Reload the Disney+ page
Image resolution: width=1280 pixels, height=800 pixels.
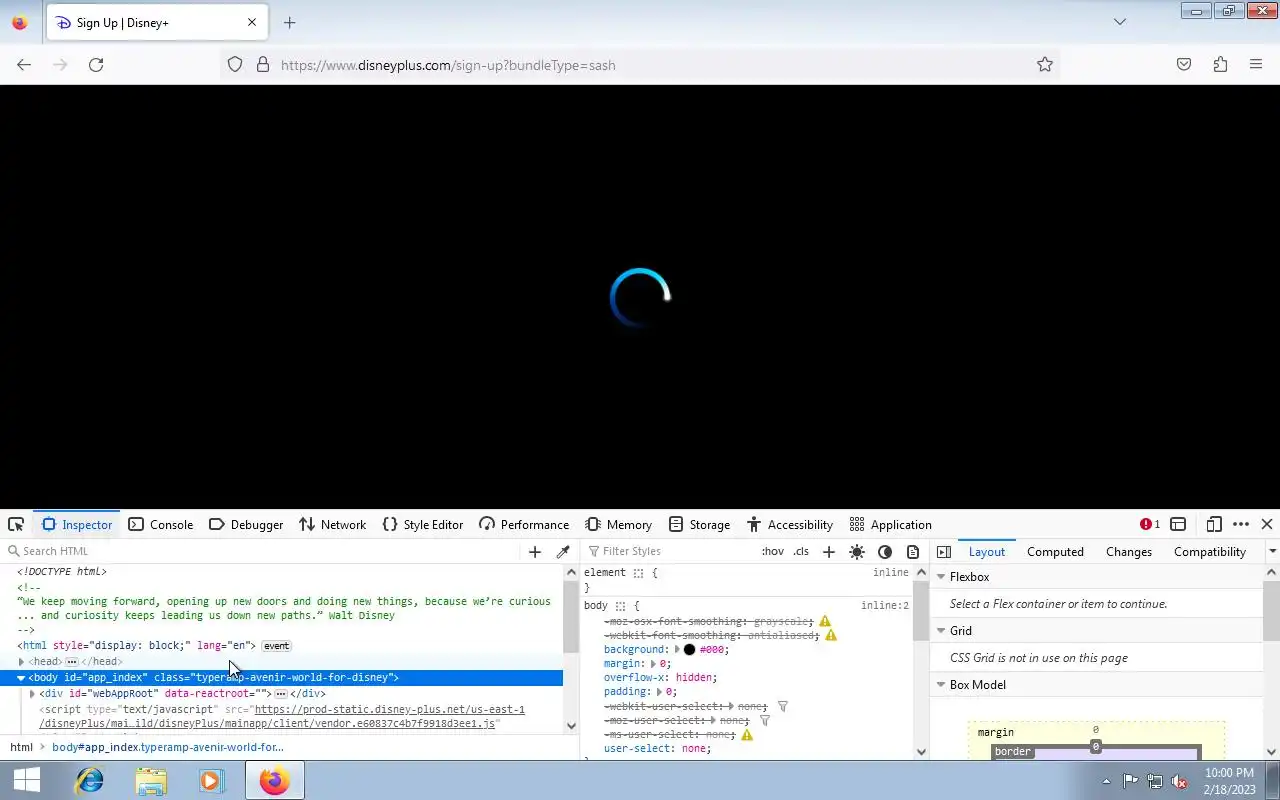click(x=96, y=65)
